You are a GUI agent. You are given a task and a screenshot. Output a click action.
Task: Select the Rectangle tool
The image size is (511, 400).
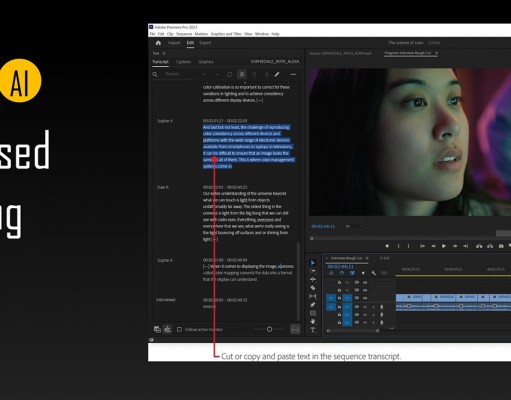pos(313,313)
